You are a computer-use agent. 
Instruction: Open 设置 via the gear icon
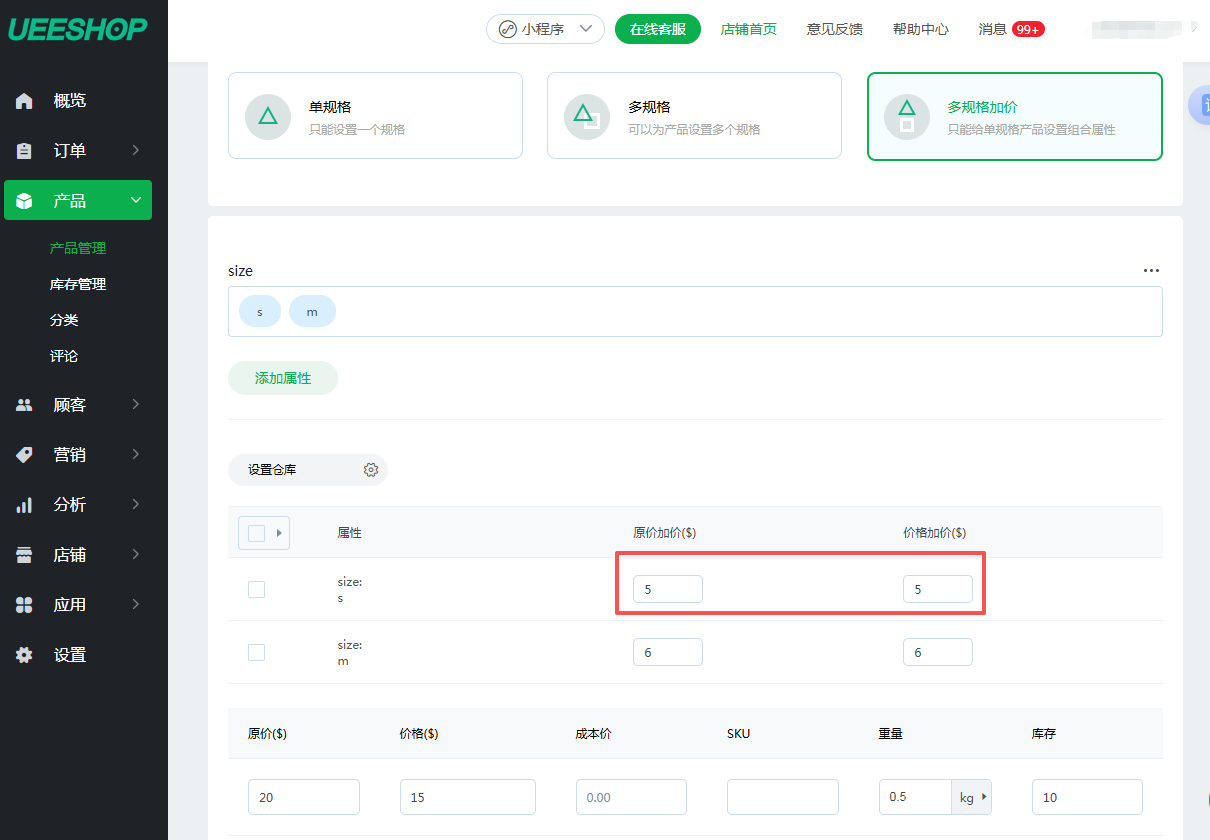[25, 655]
